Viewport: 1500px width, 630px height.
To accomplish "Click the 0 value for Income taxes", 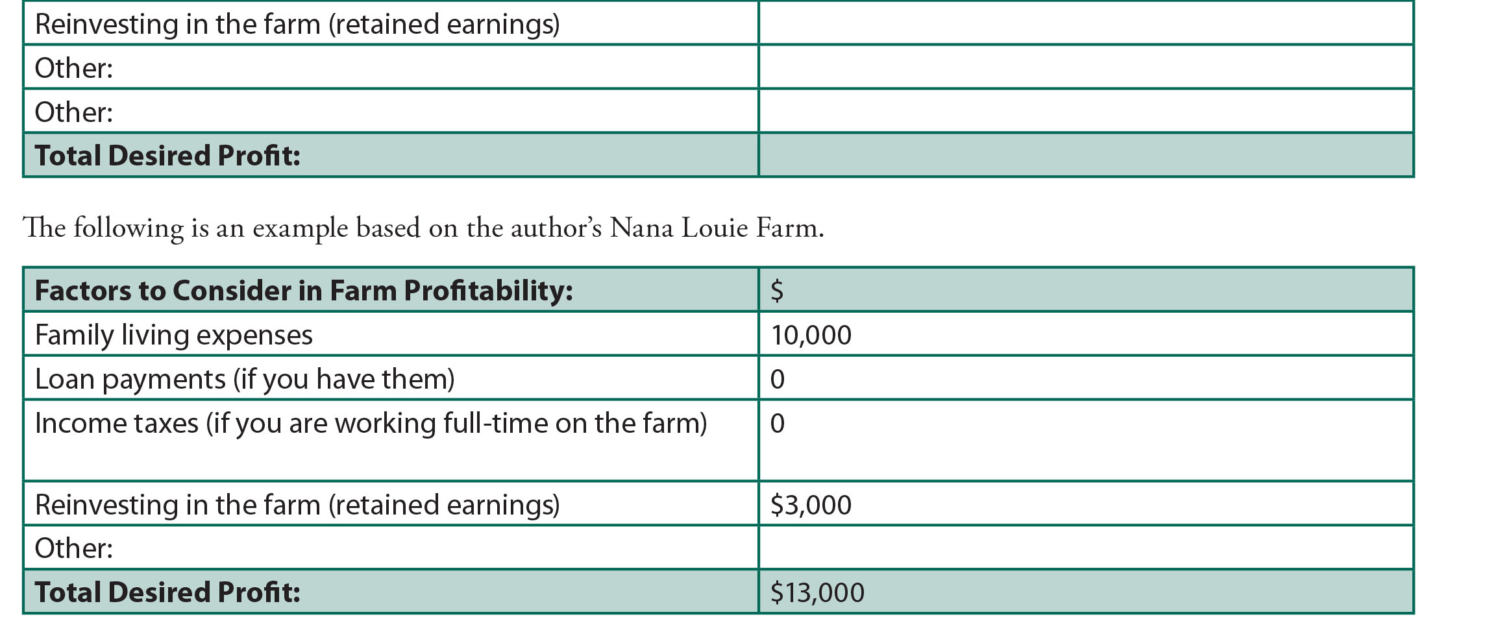I will [x=778, y=424].
